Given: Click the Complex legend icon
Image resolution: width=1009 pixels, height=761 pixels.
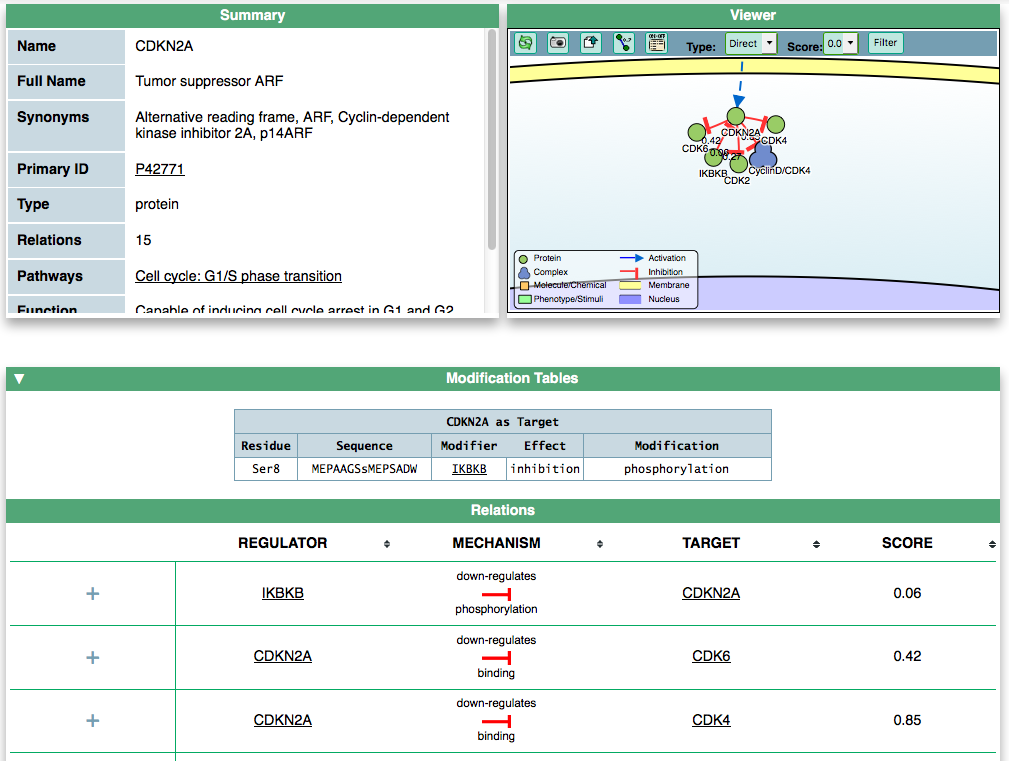Looking at the screenshot, I should 524,273.
